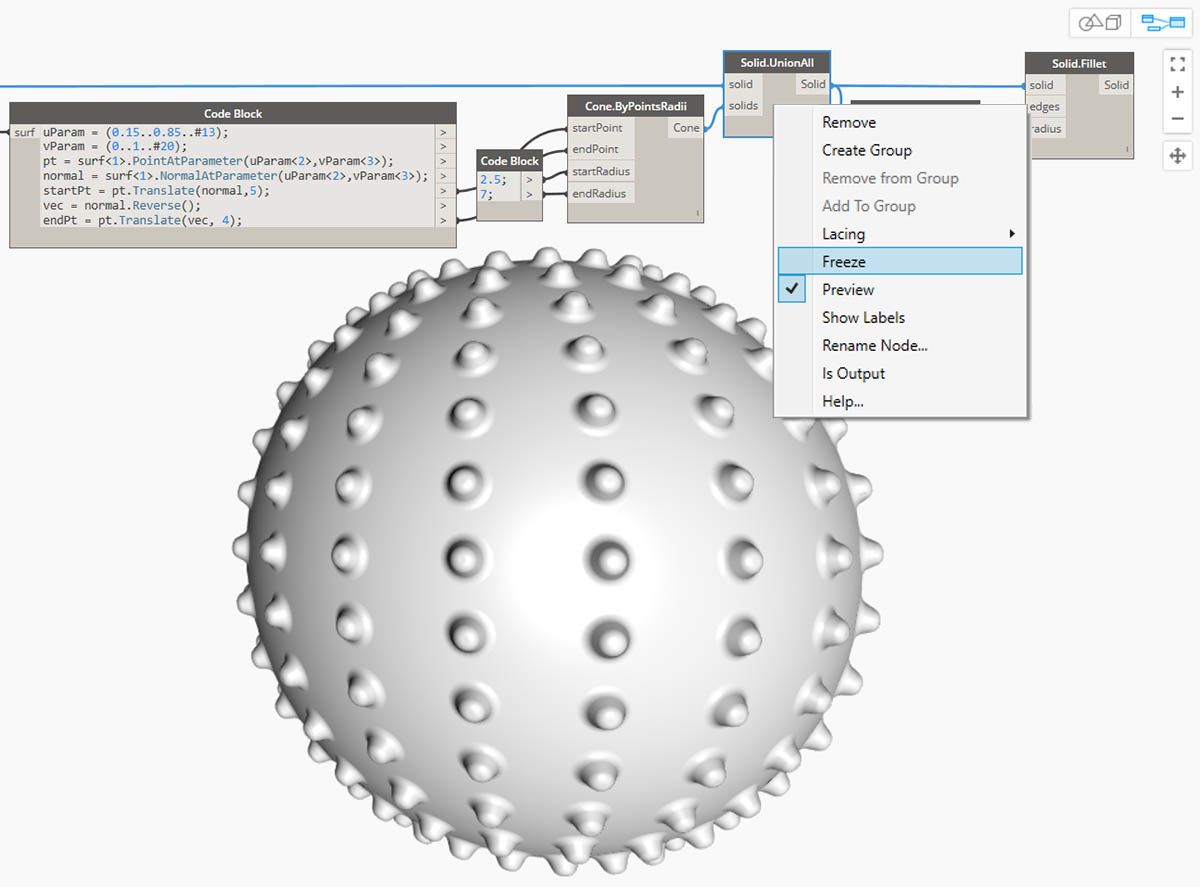Click lacing indicator on Solid.Fillet node
Viewport: 1200px width, 887px height.
[1127, 150]
